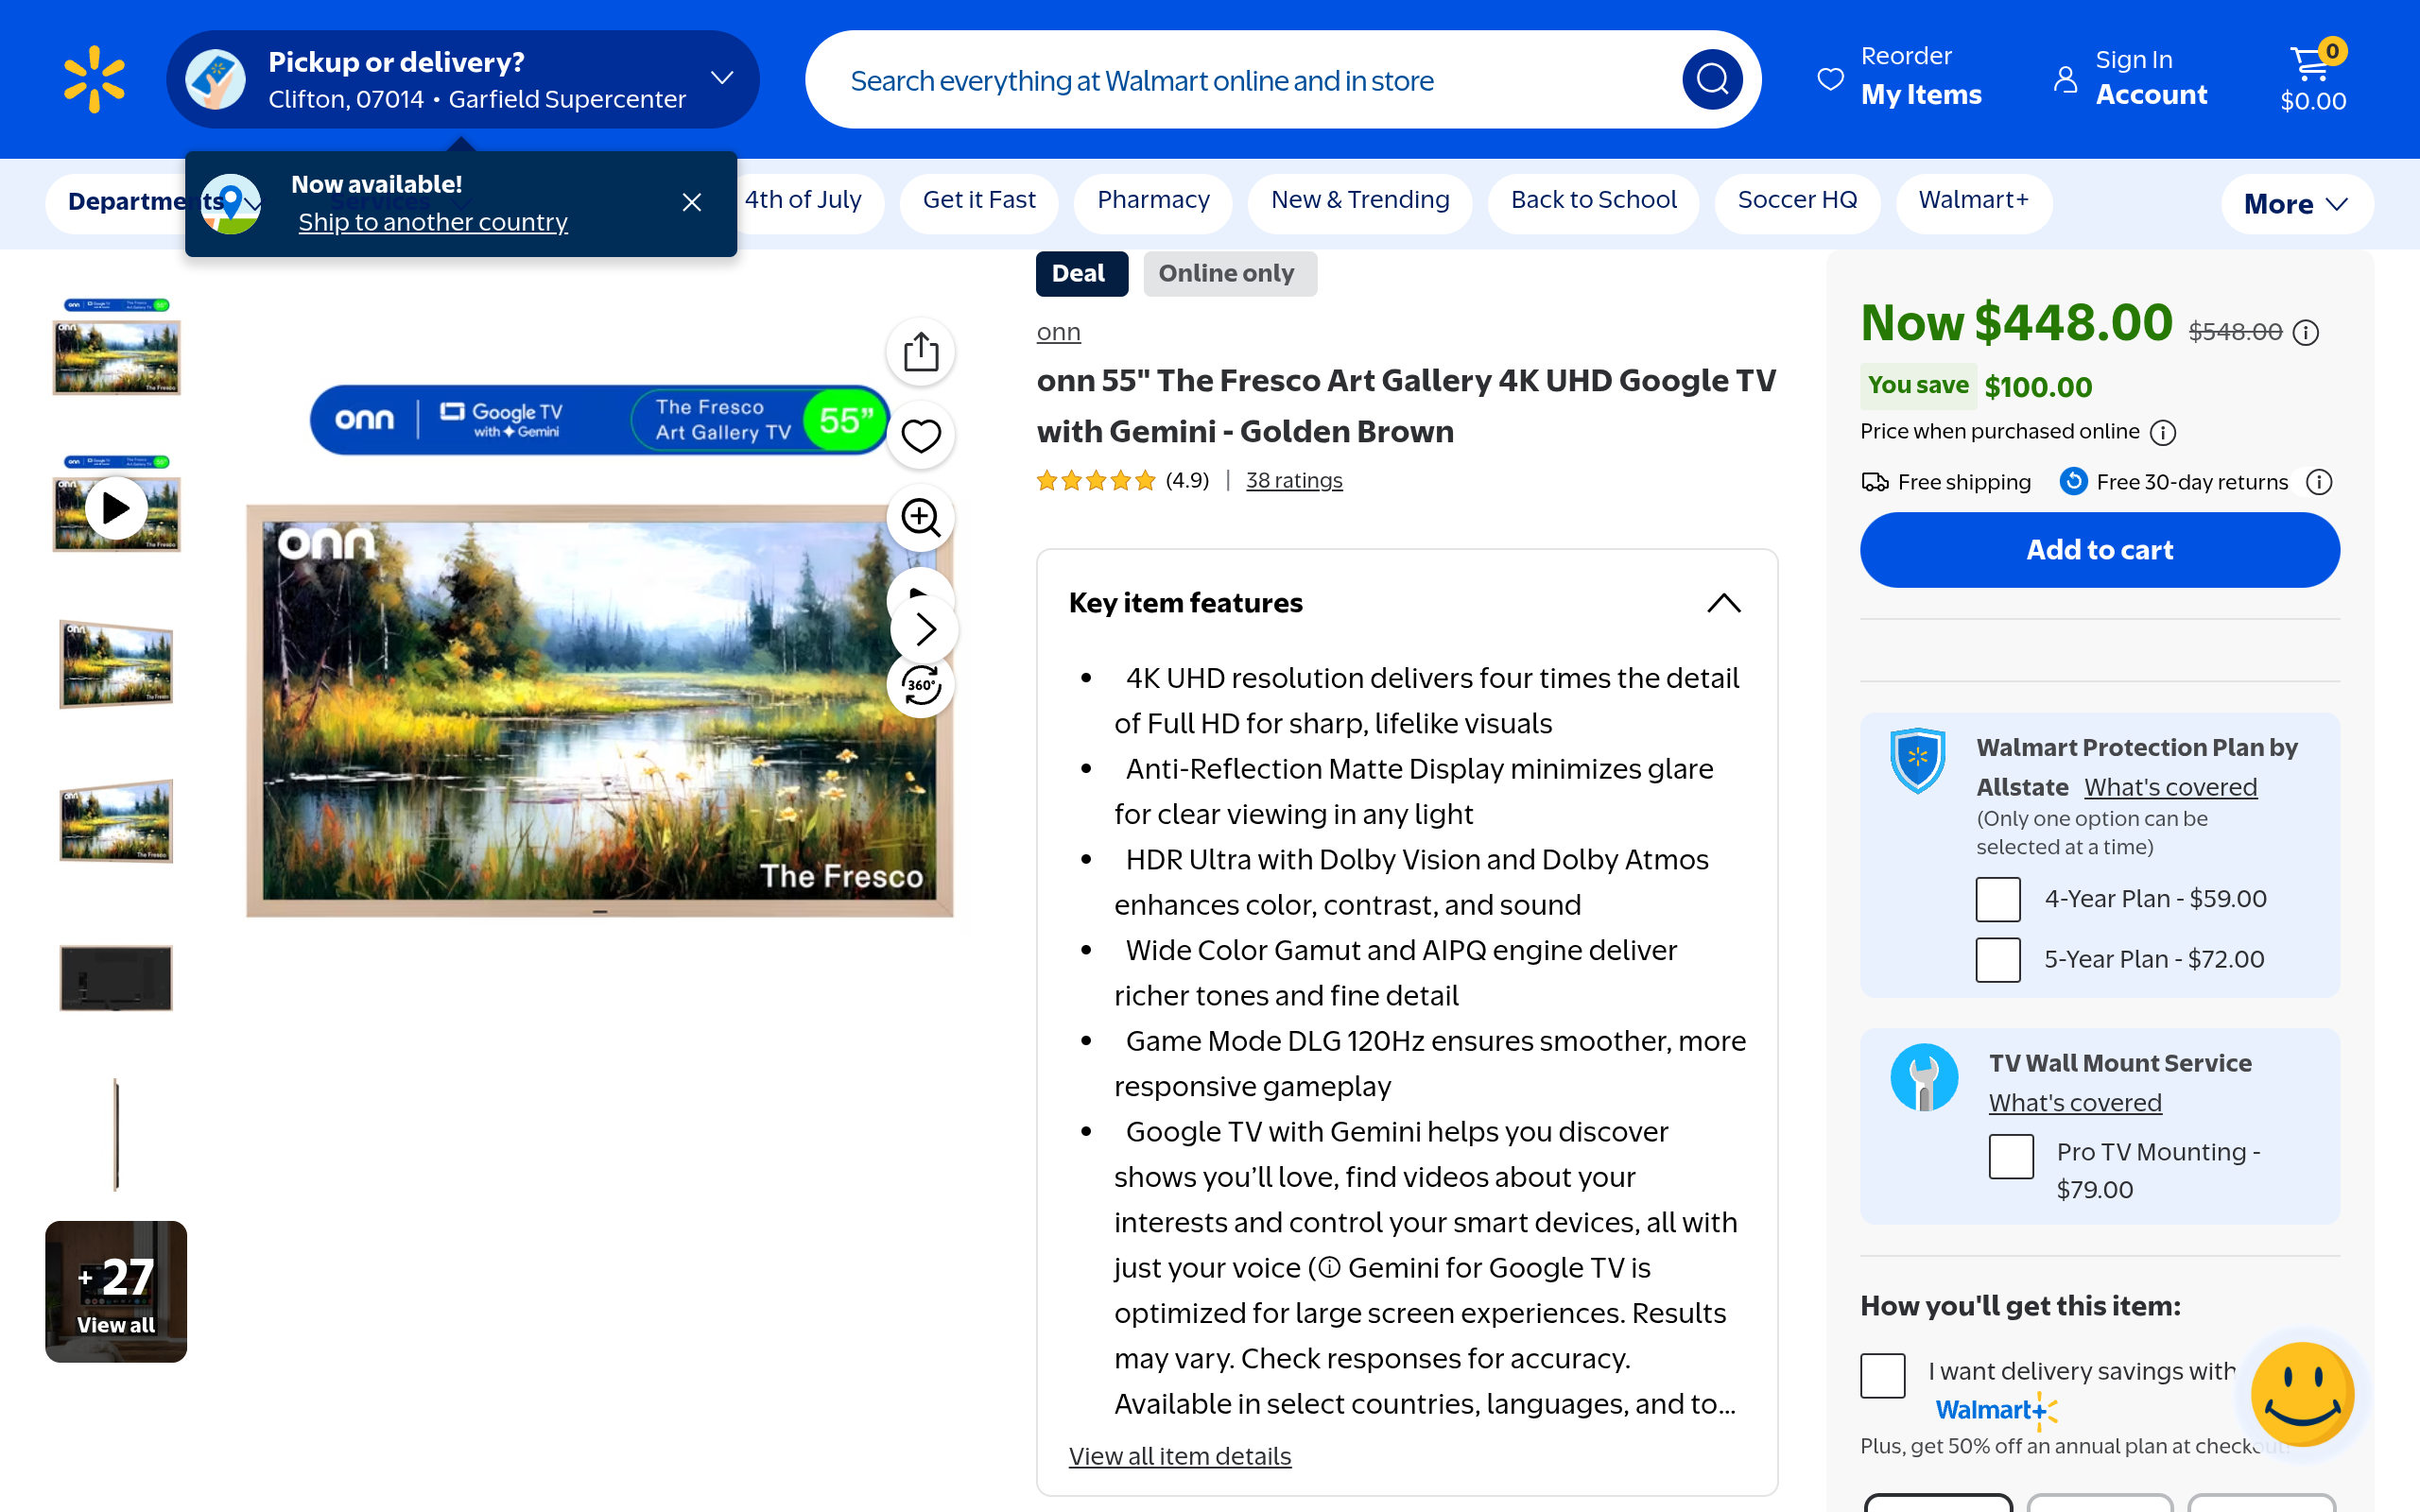Click the Online only badge

pyautogui.click(x=1230, y=274)
